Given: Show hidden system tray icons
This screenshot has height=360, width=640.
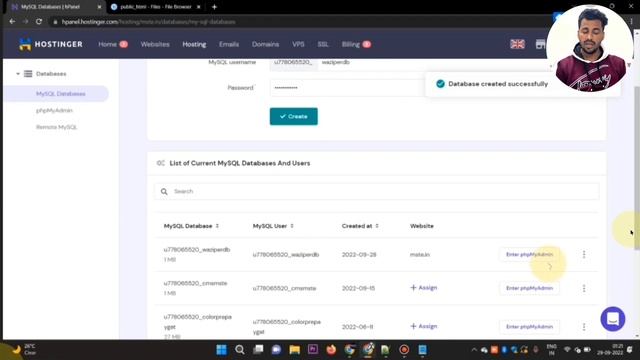Looking at the screenshot, I should click(x=473, y=350).
